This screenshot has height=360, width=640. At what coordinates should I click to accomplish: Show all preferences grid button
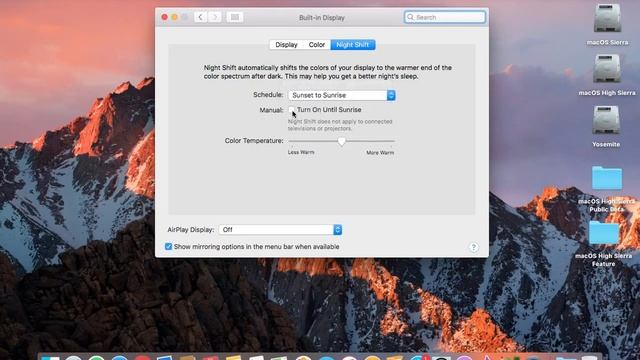click(235, 17)
